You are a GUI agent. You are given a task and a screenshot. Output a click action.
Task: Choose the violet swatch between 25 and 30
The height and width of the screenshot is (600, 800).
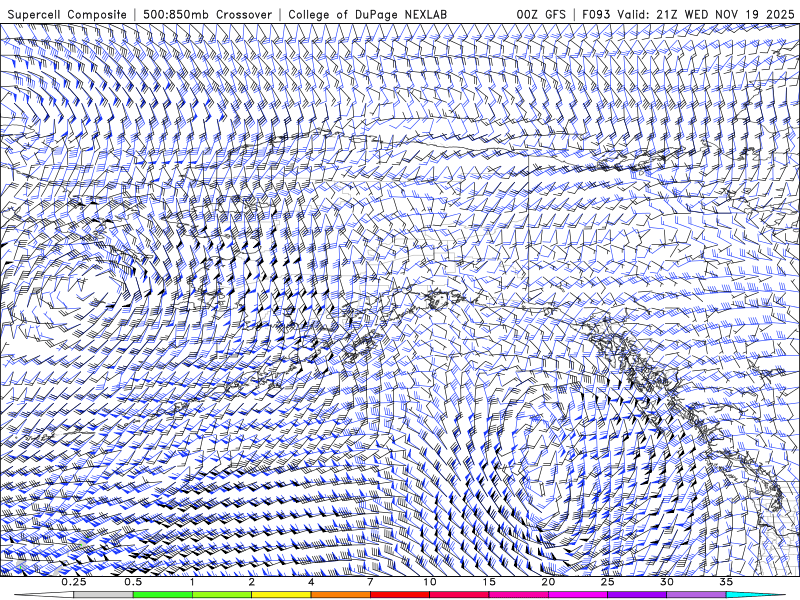point(637,595)
